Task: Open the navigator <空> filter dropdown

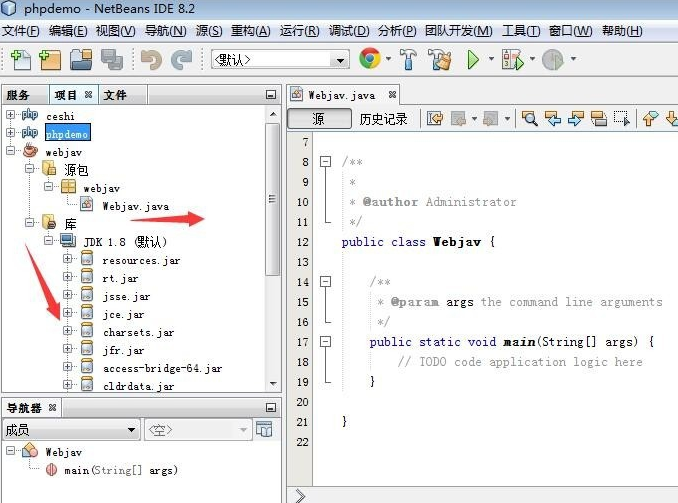Action: click(198, 429)
